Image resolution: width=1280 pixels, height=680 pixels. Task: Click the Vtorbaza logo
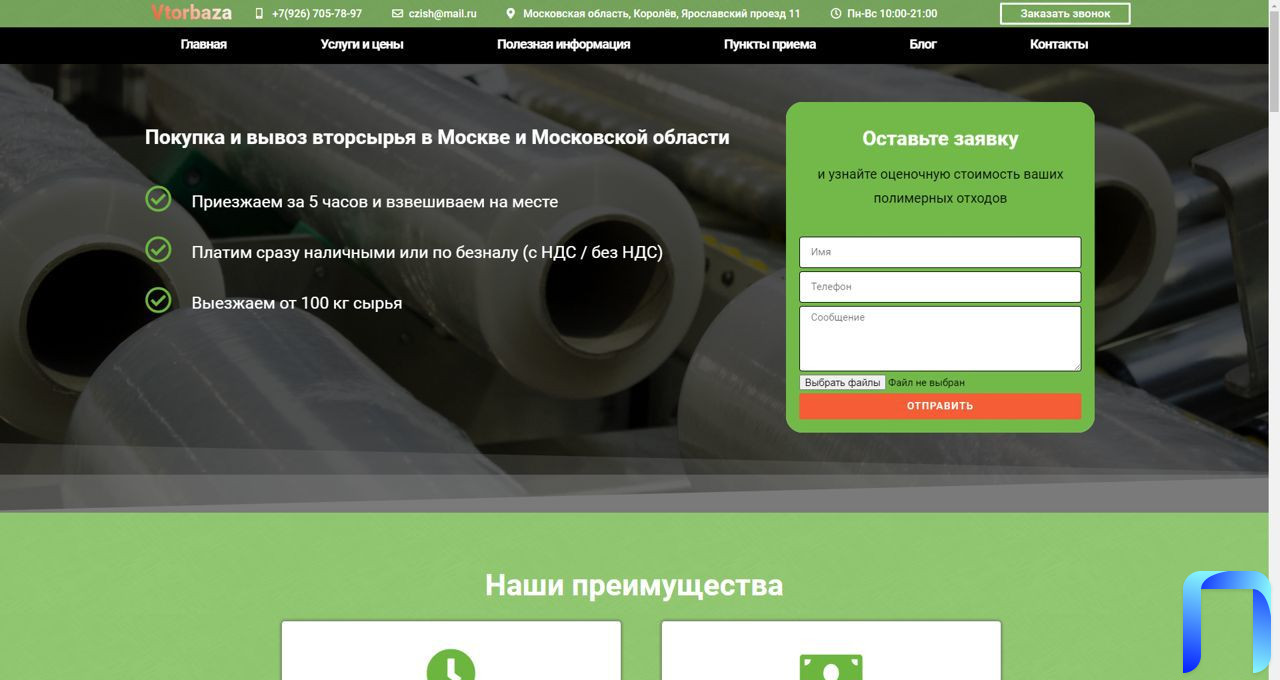191,13
